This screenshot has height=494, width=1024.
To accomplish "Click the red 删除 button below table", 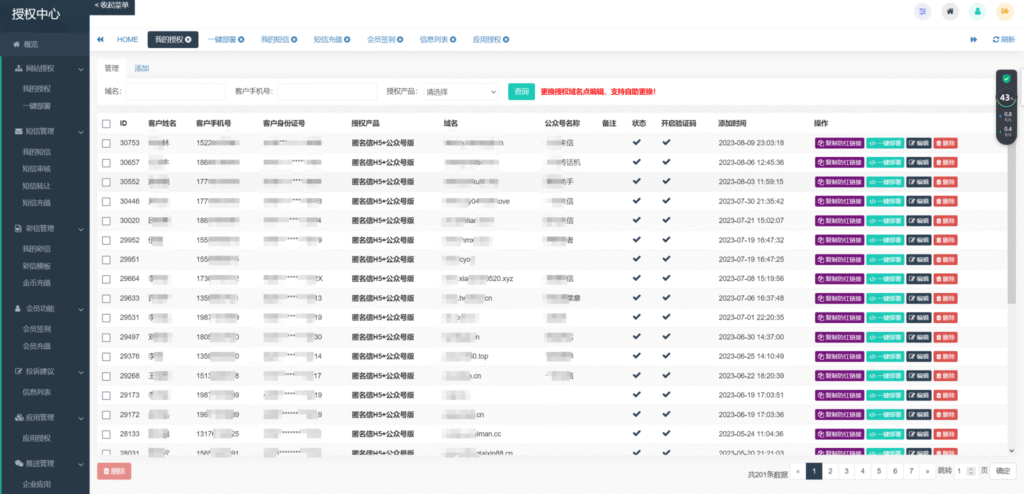I will coord(114,470).
